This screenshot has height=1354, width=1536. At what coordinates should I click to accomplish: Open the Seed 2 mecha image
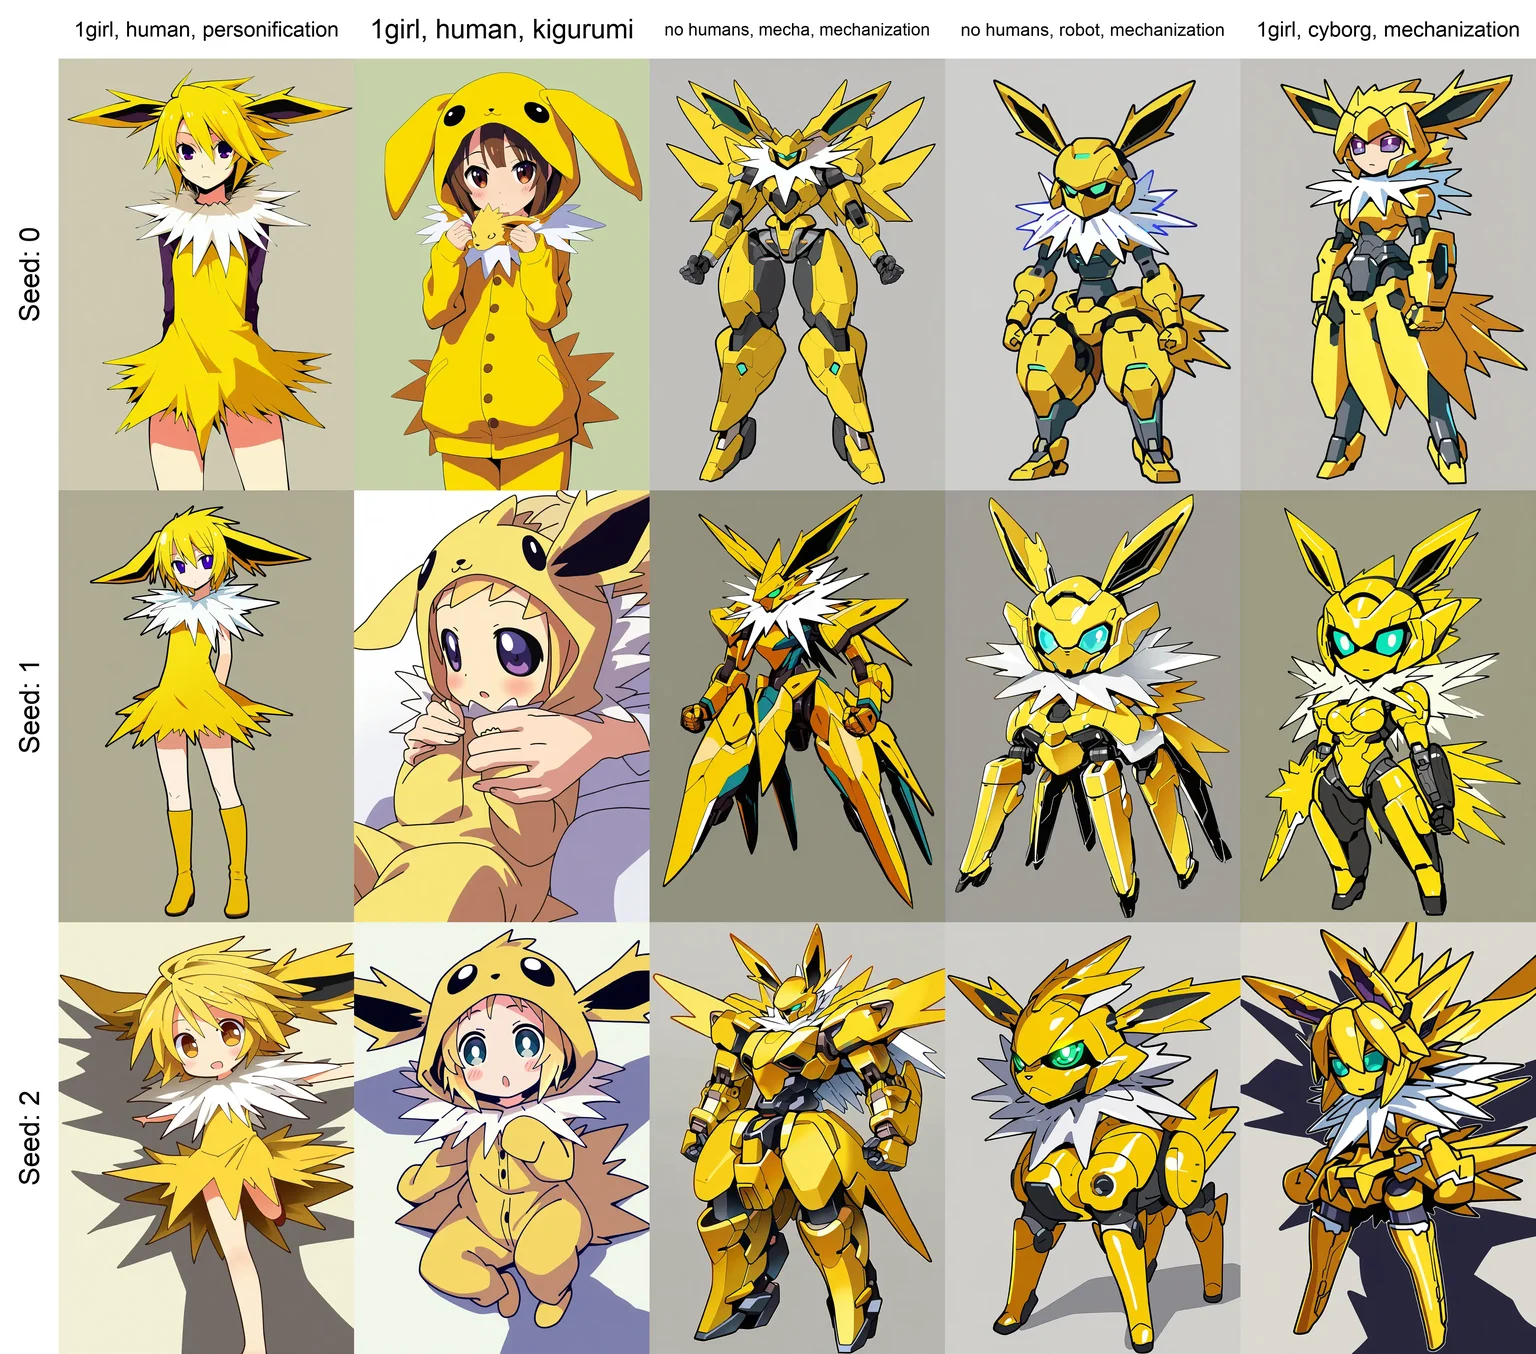click(797, 1138)
